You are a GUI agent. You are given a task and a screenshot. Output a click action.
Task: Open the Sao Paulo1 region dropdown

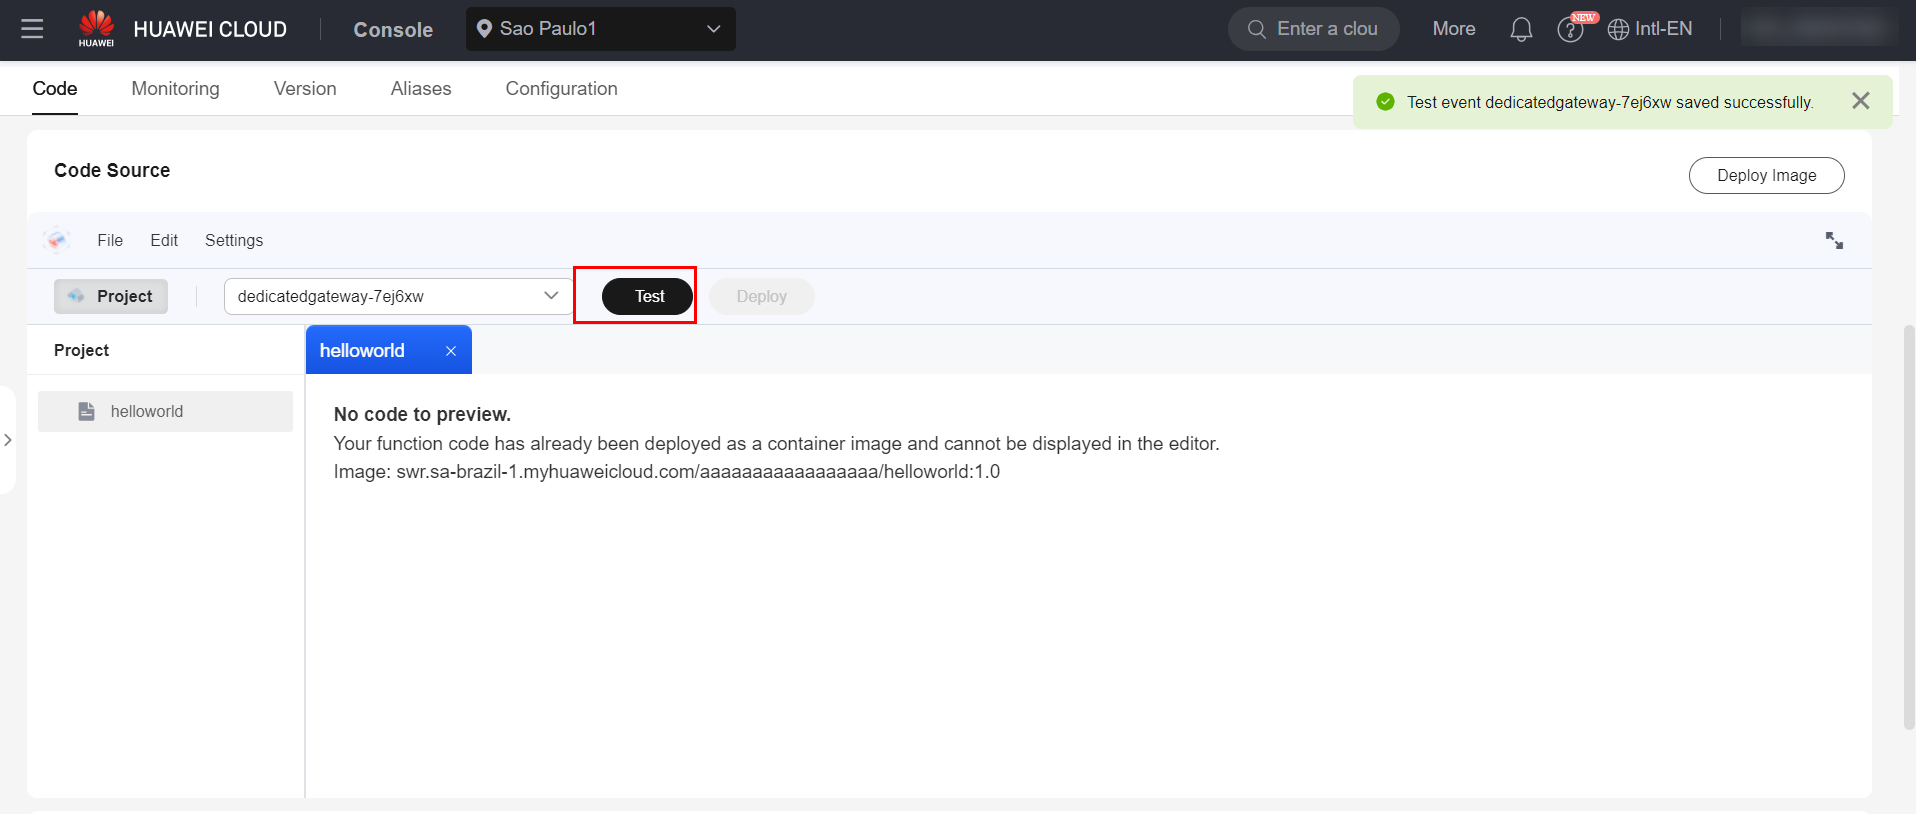tap(600, 29)
